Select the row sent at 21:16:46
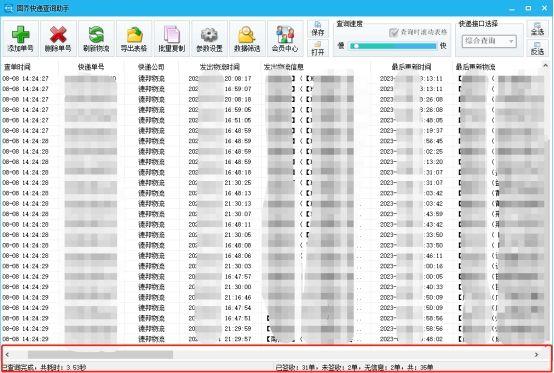 (272, 297)
